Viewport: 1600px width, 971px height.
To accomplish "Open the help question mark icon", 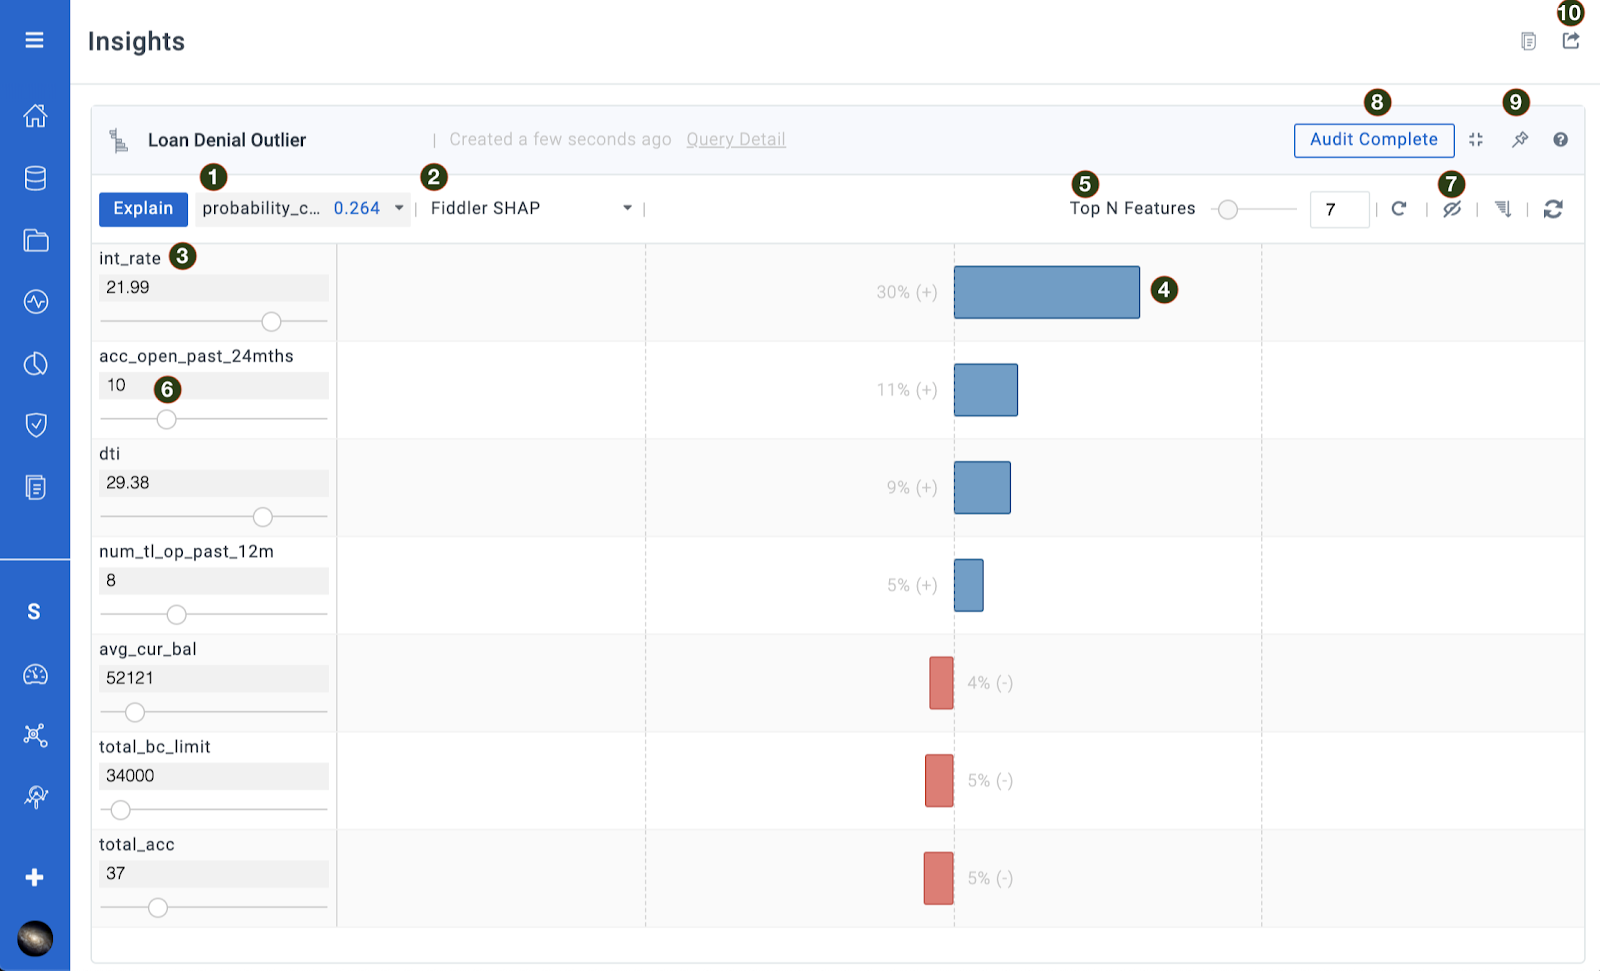I will tap(1560, 140).
